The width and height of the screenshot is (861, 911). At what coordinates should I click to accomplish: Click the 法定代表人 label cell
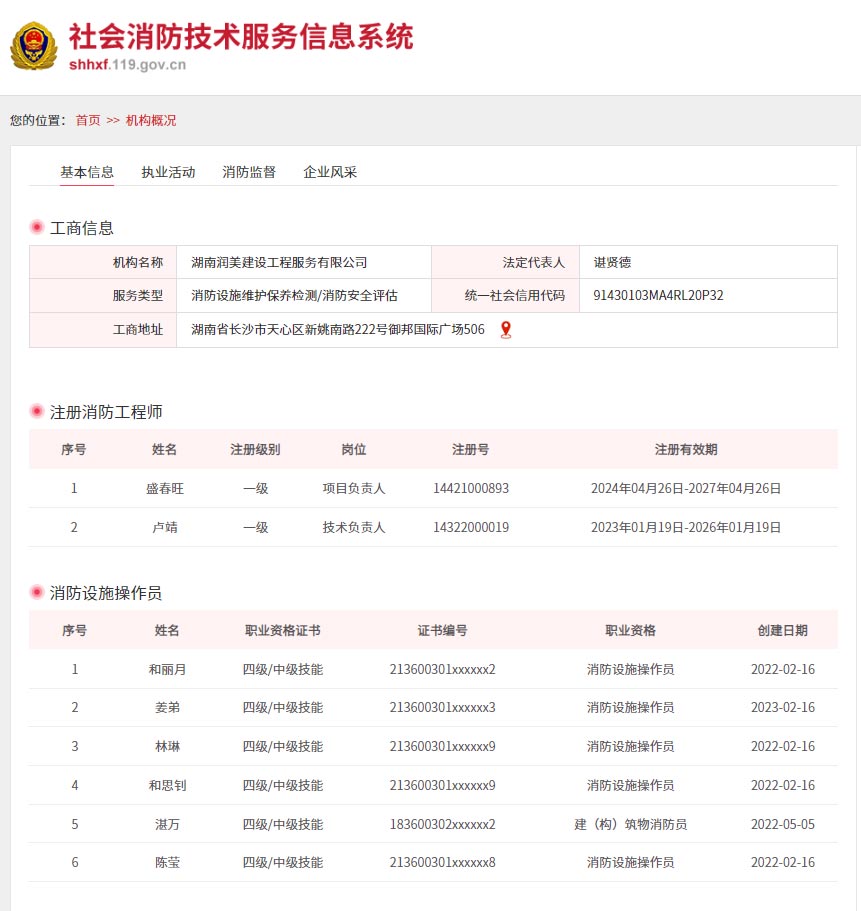click(505, 263)
